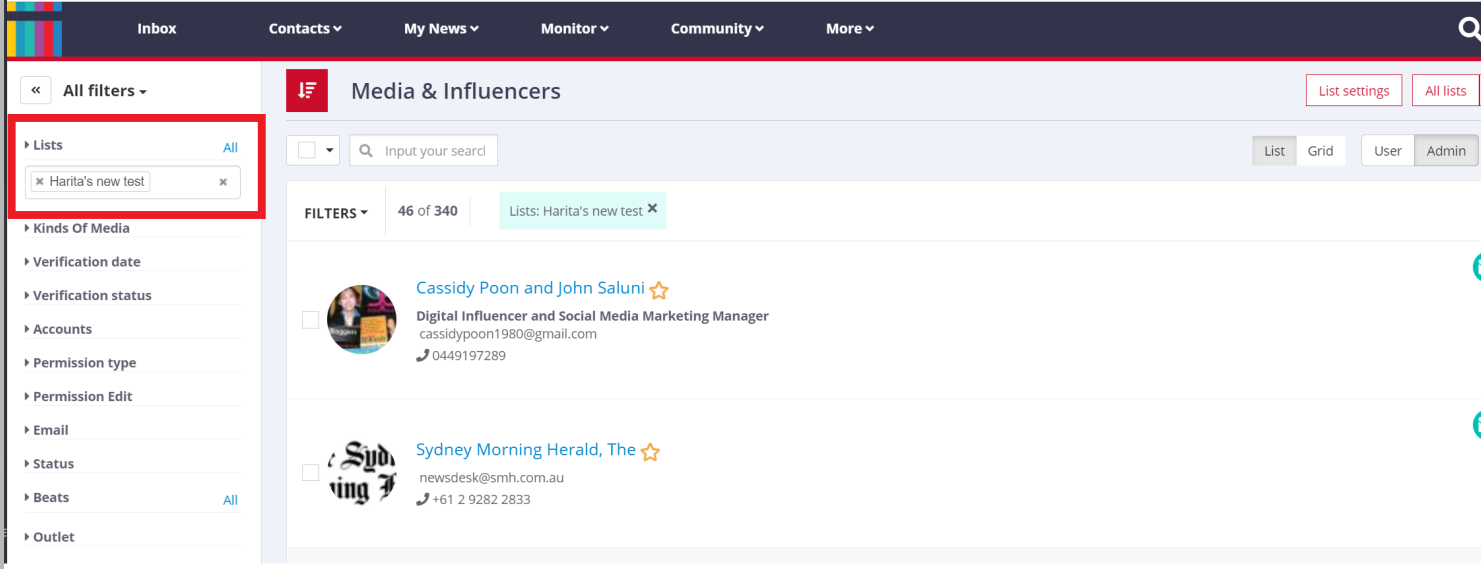Click the Input your search field
This screenshot has height=569, width=1481.
(434, 151)
